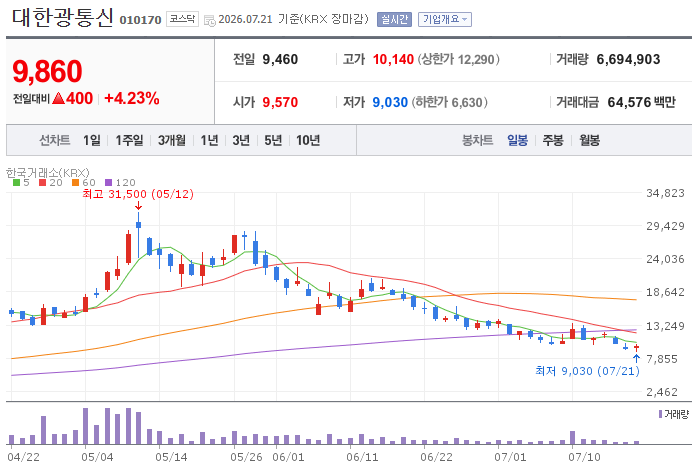
Task: Click the +4.23% change rate
Action: pos(132,98)
